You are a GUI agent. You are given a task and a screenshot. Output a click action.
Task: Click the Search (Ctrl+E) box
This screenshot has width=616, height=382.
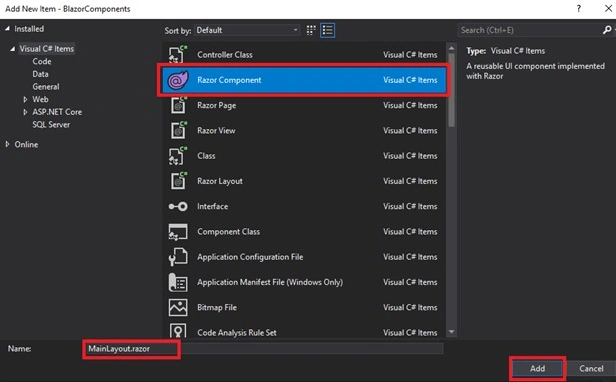coord(530,30)
